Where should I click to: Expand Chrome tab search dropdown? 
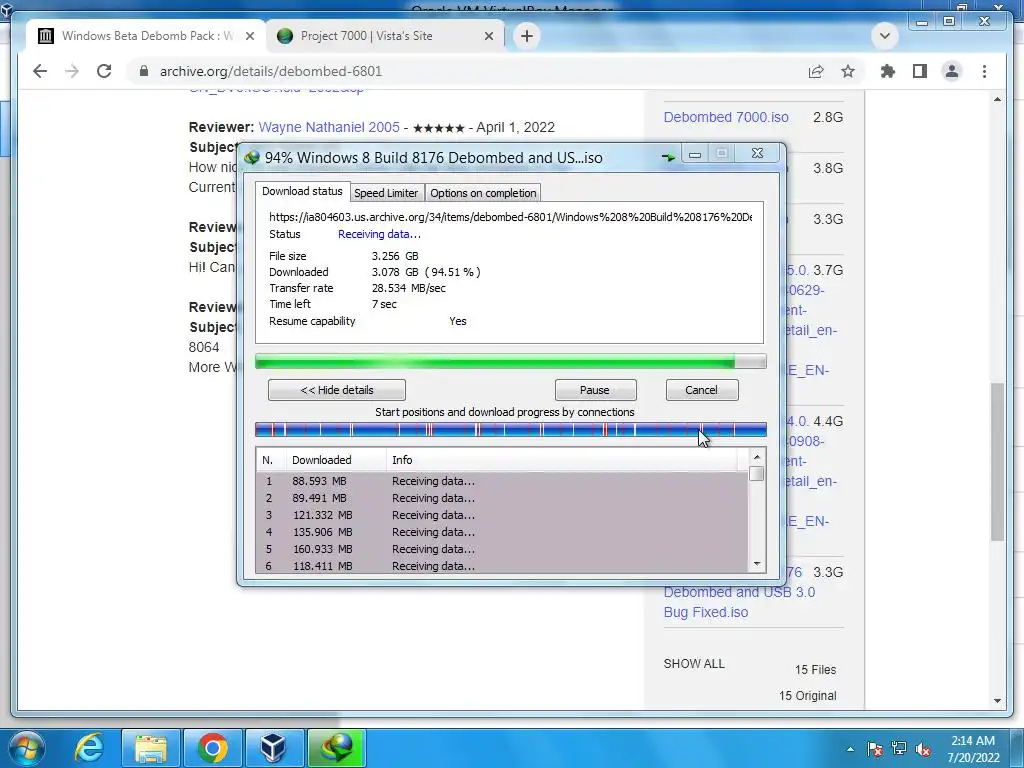(885, 35)
